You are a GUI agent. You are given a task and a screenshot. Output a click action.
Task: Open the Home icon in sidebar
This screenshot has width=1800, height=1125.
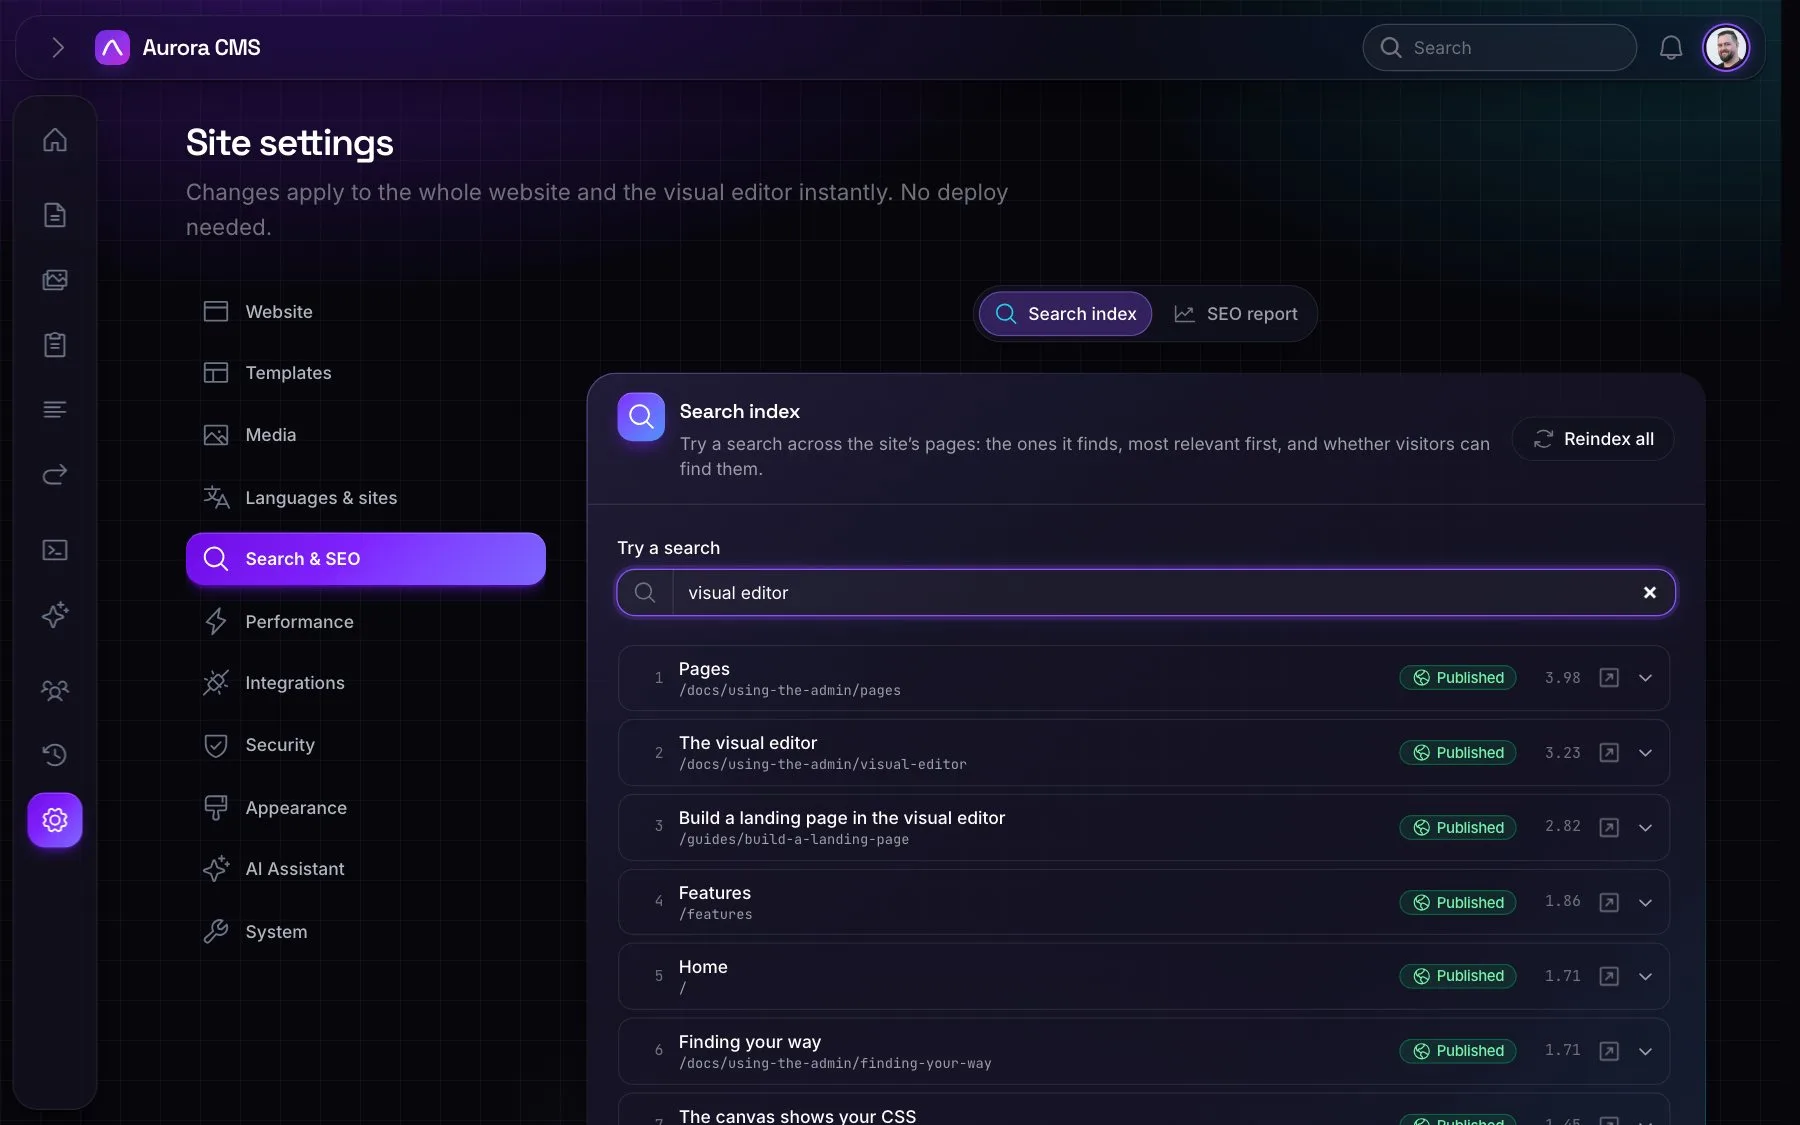55,140
